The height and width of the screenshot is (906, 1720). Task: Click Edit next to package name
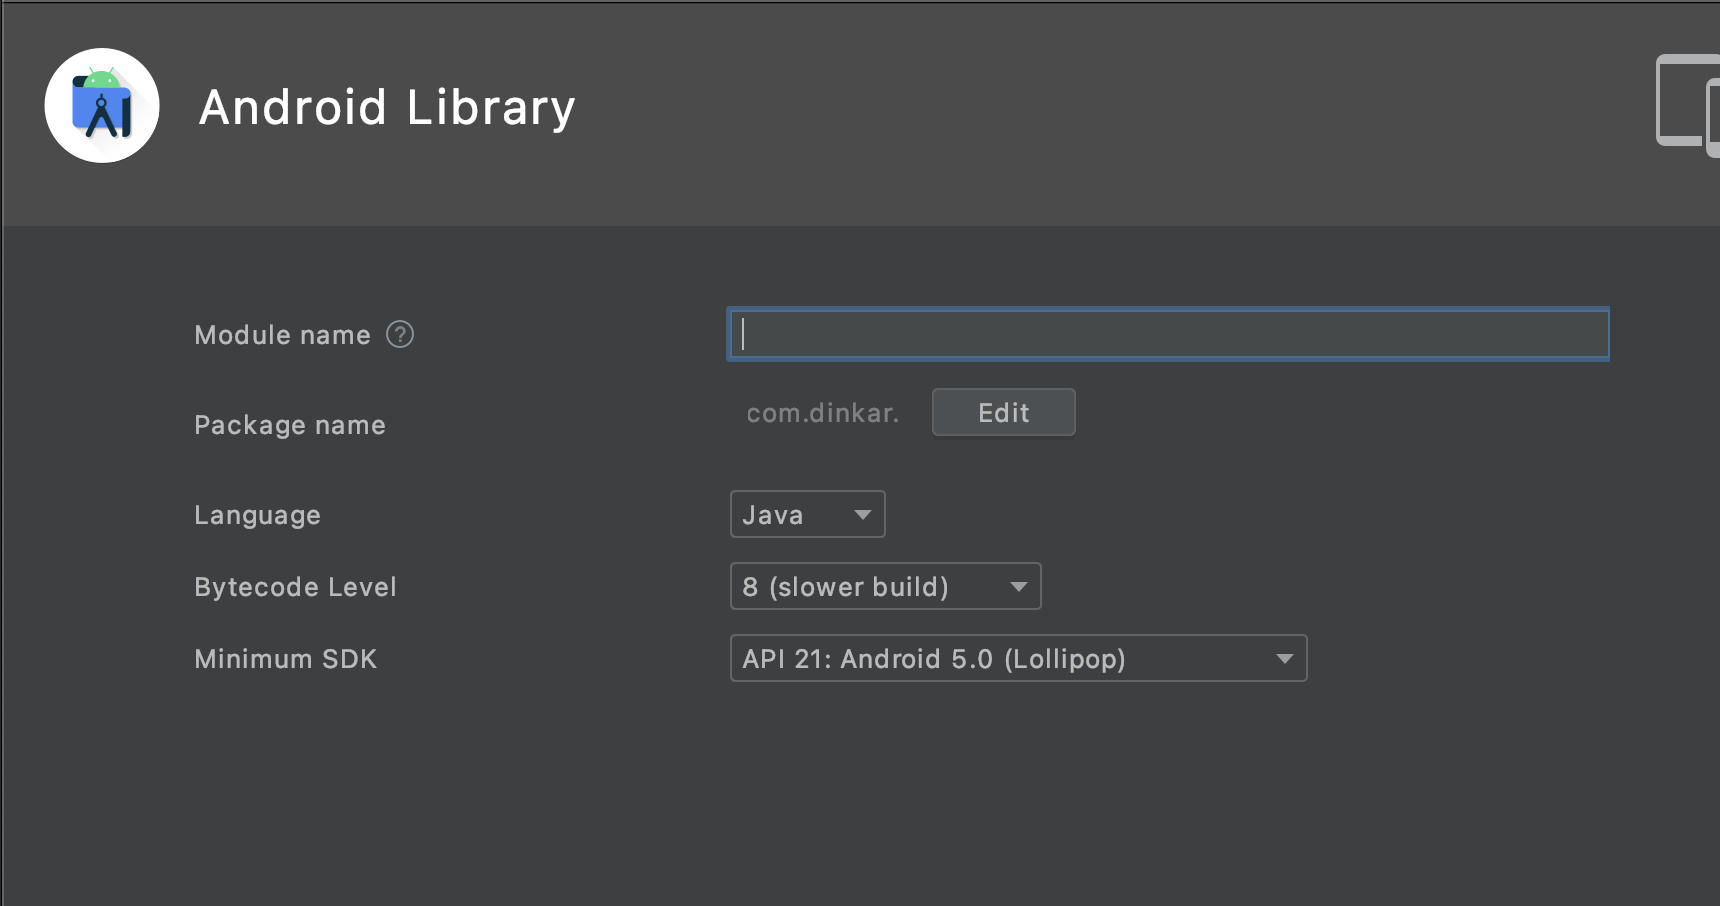(x=1003, y=412)
